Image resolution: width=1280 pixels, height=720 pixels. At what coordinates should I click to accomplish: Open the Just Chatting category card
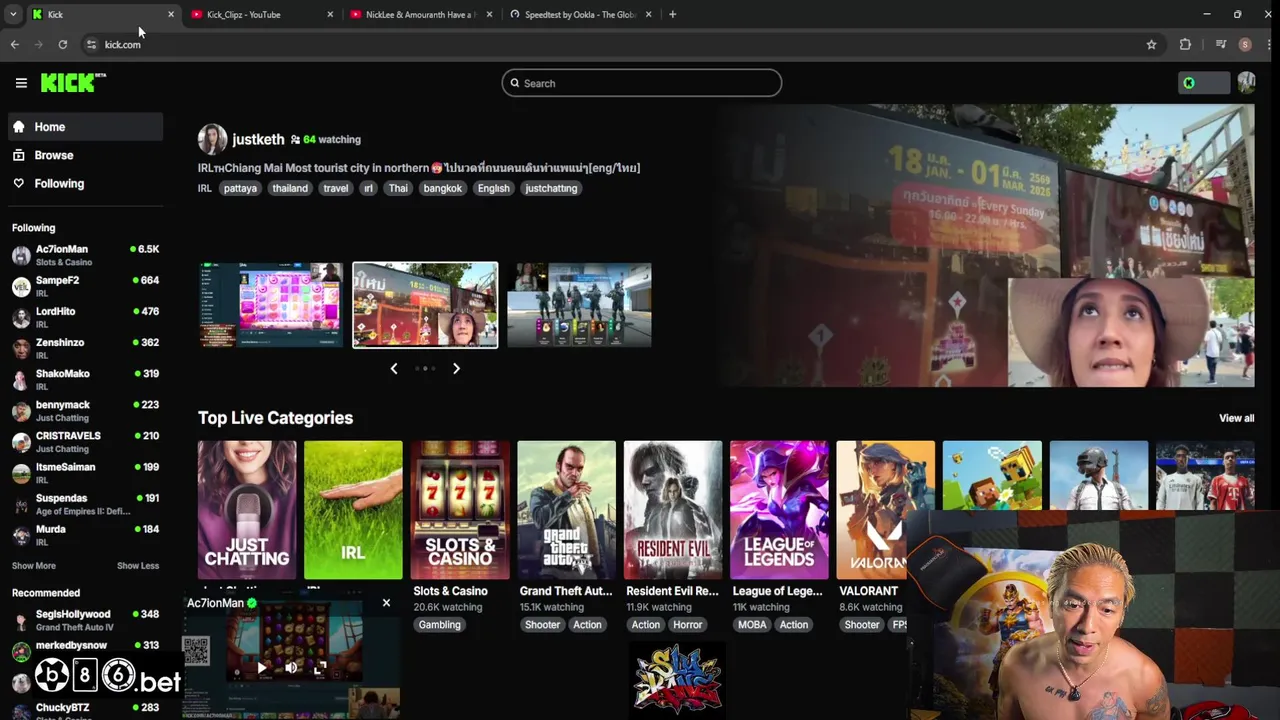coord(247,510)
